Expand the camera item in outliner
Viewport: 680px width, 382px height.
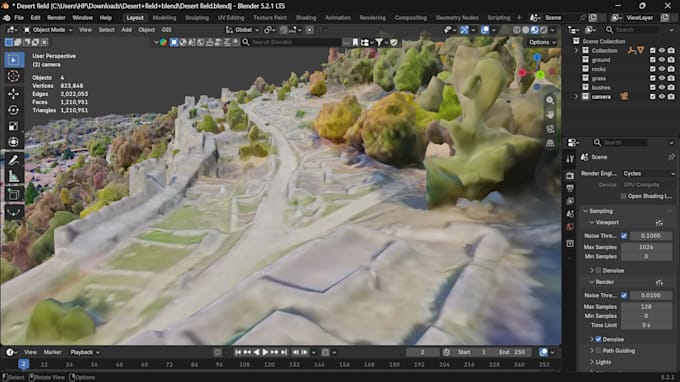click(x=576, y=97)
